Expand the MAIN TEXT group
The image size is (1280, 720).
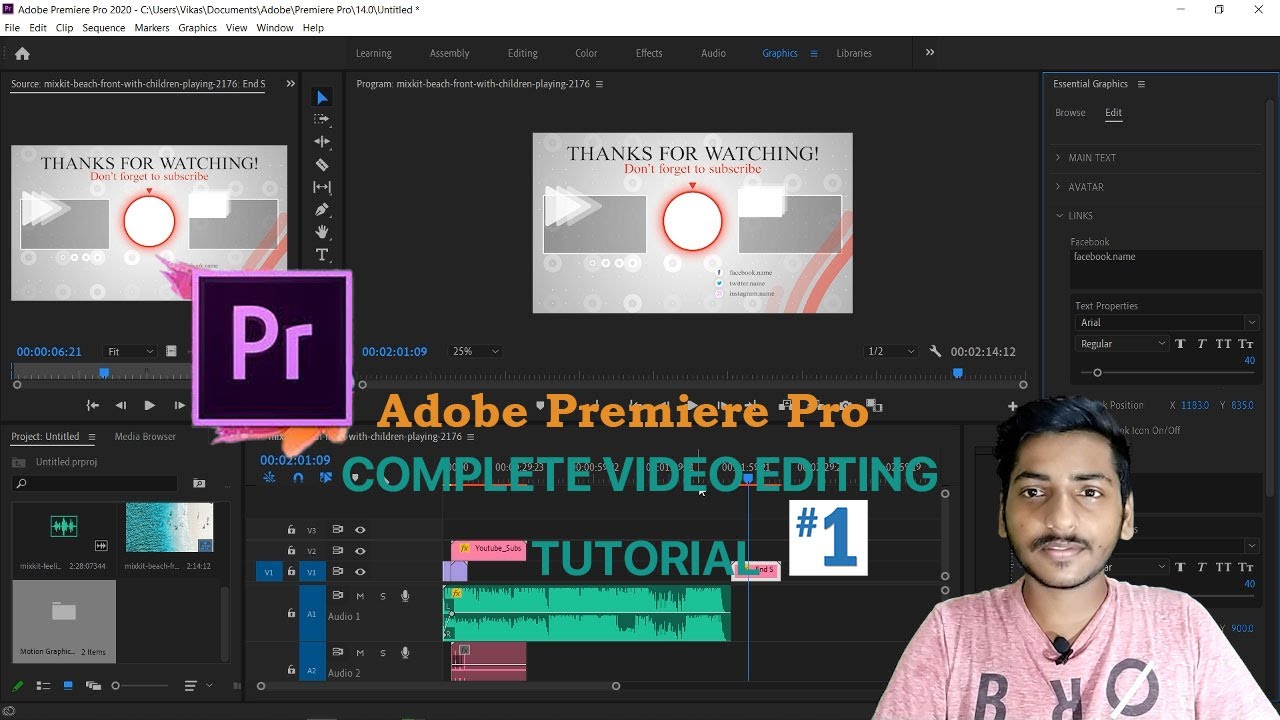1059,158
